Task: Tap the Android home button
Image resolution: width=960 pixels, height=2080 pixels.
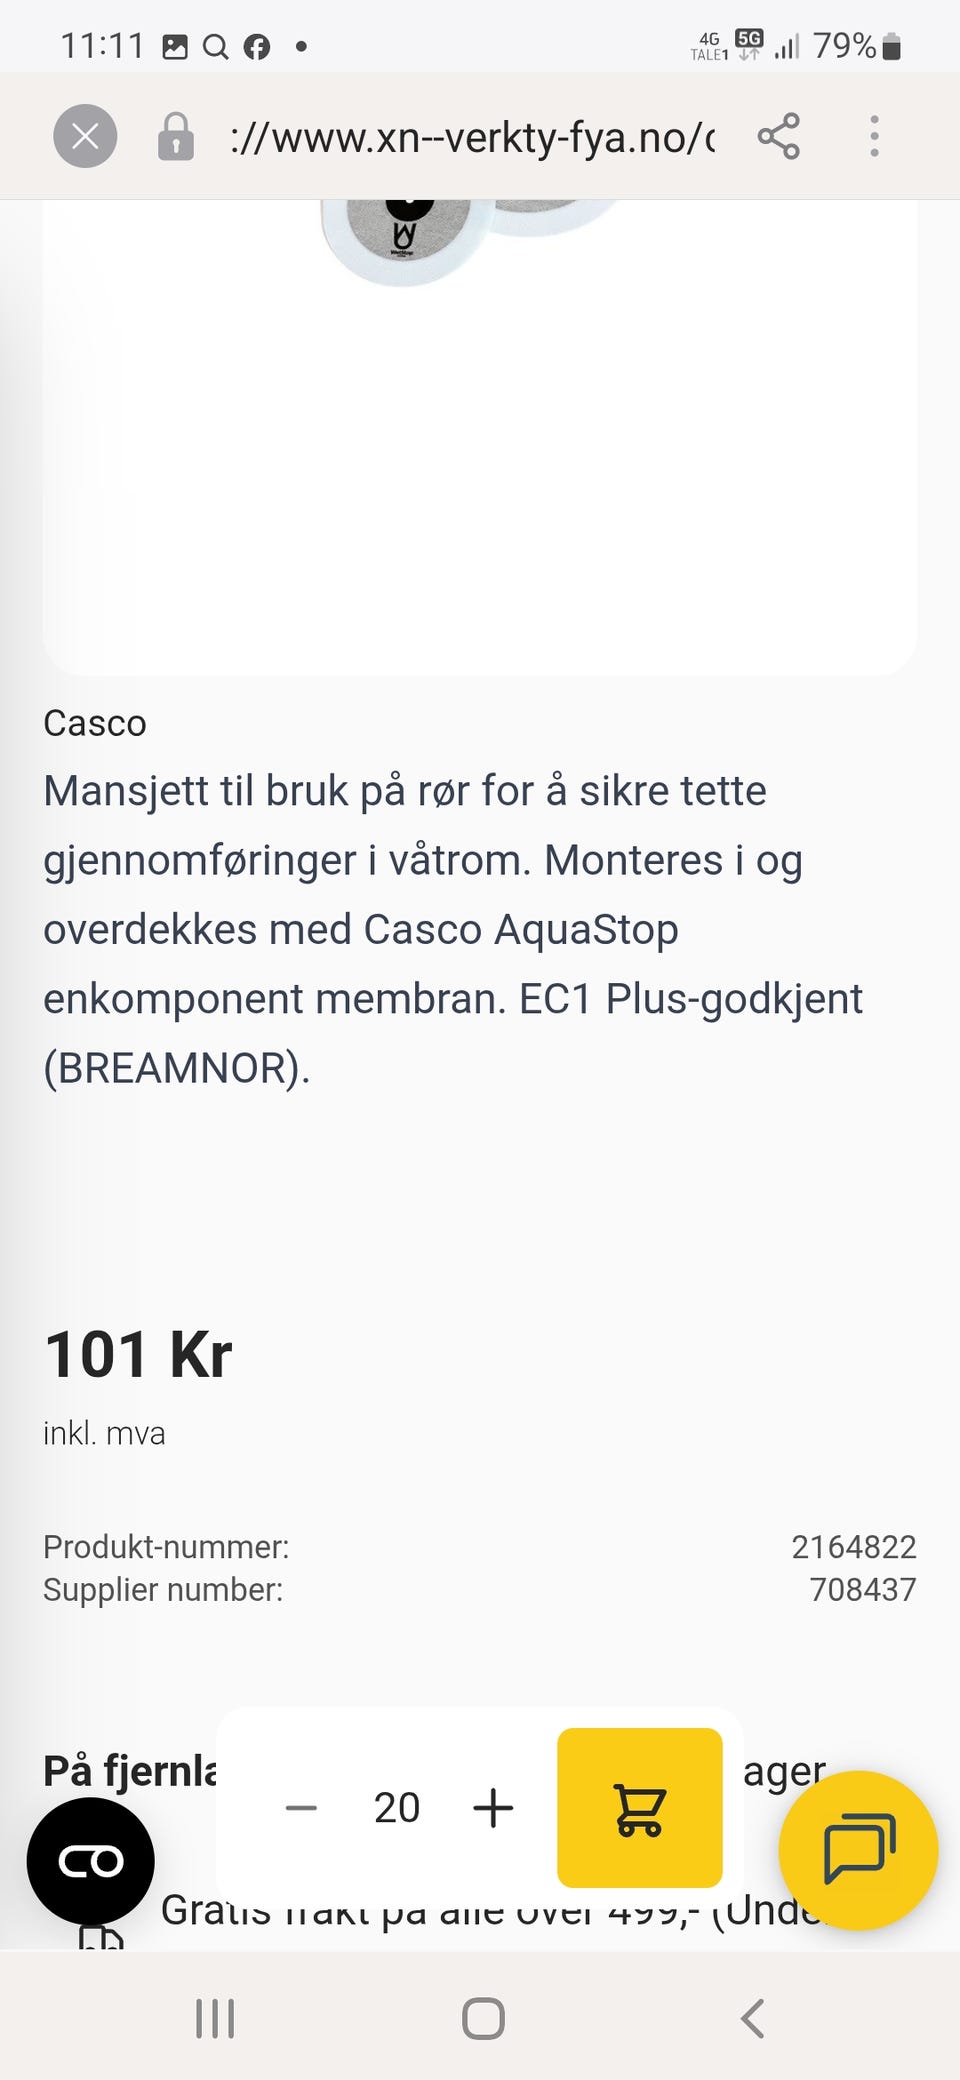Action: [x=483, y=2018]
